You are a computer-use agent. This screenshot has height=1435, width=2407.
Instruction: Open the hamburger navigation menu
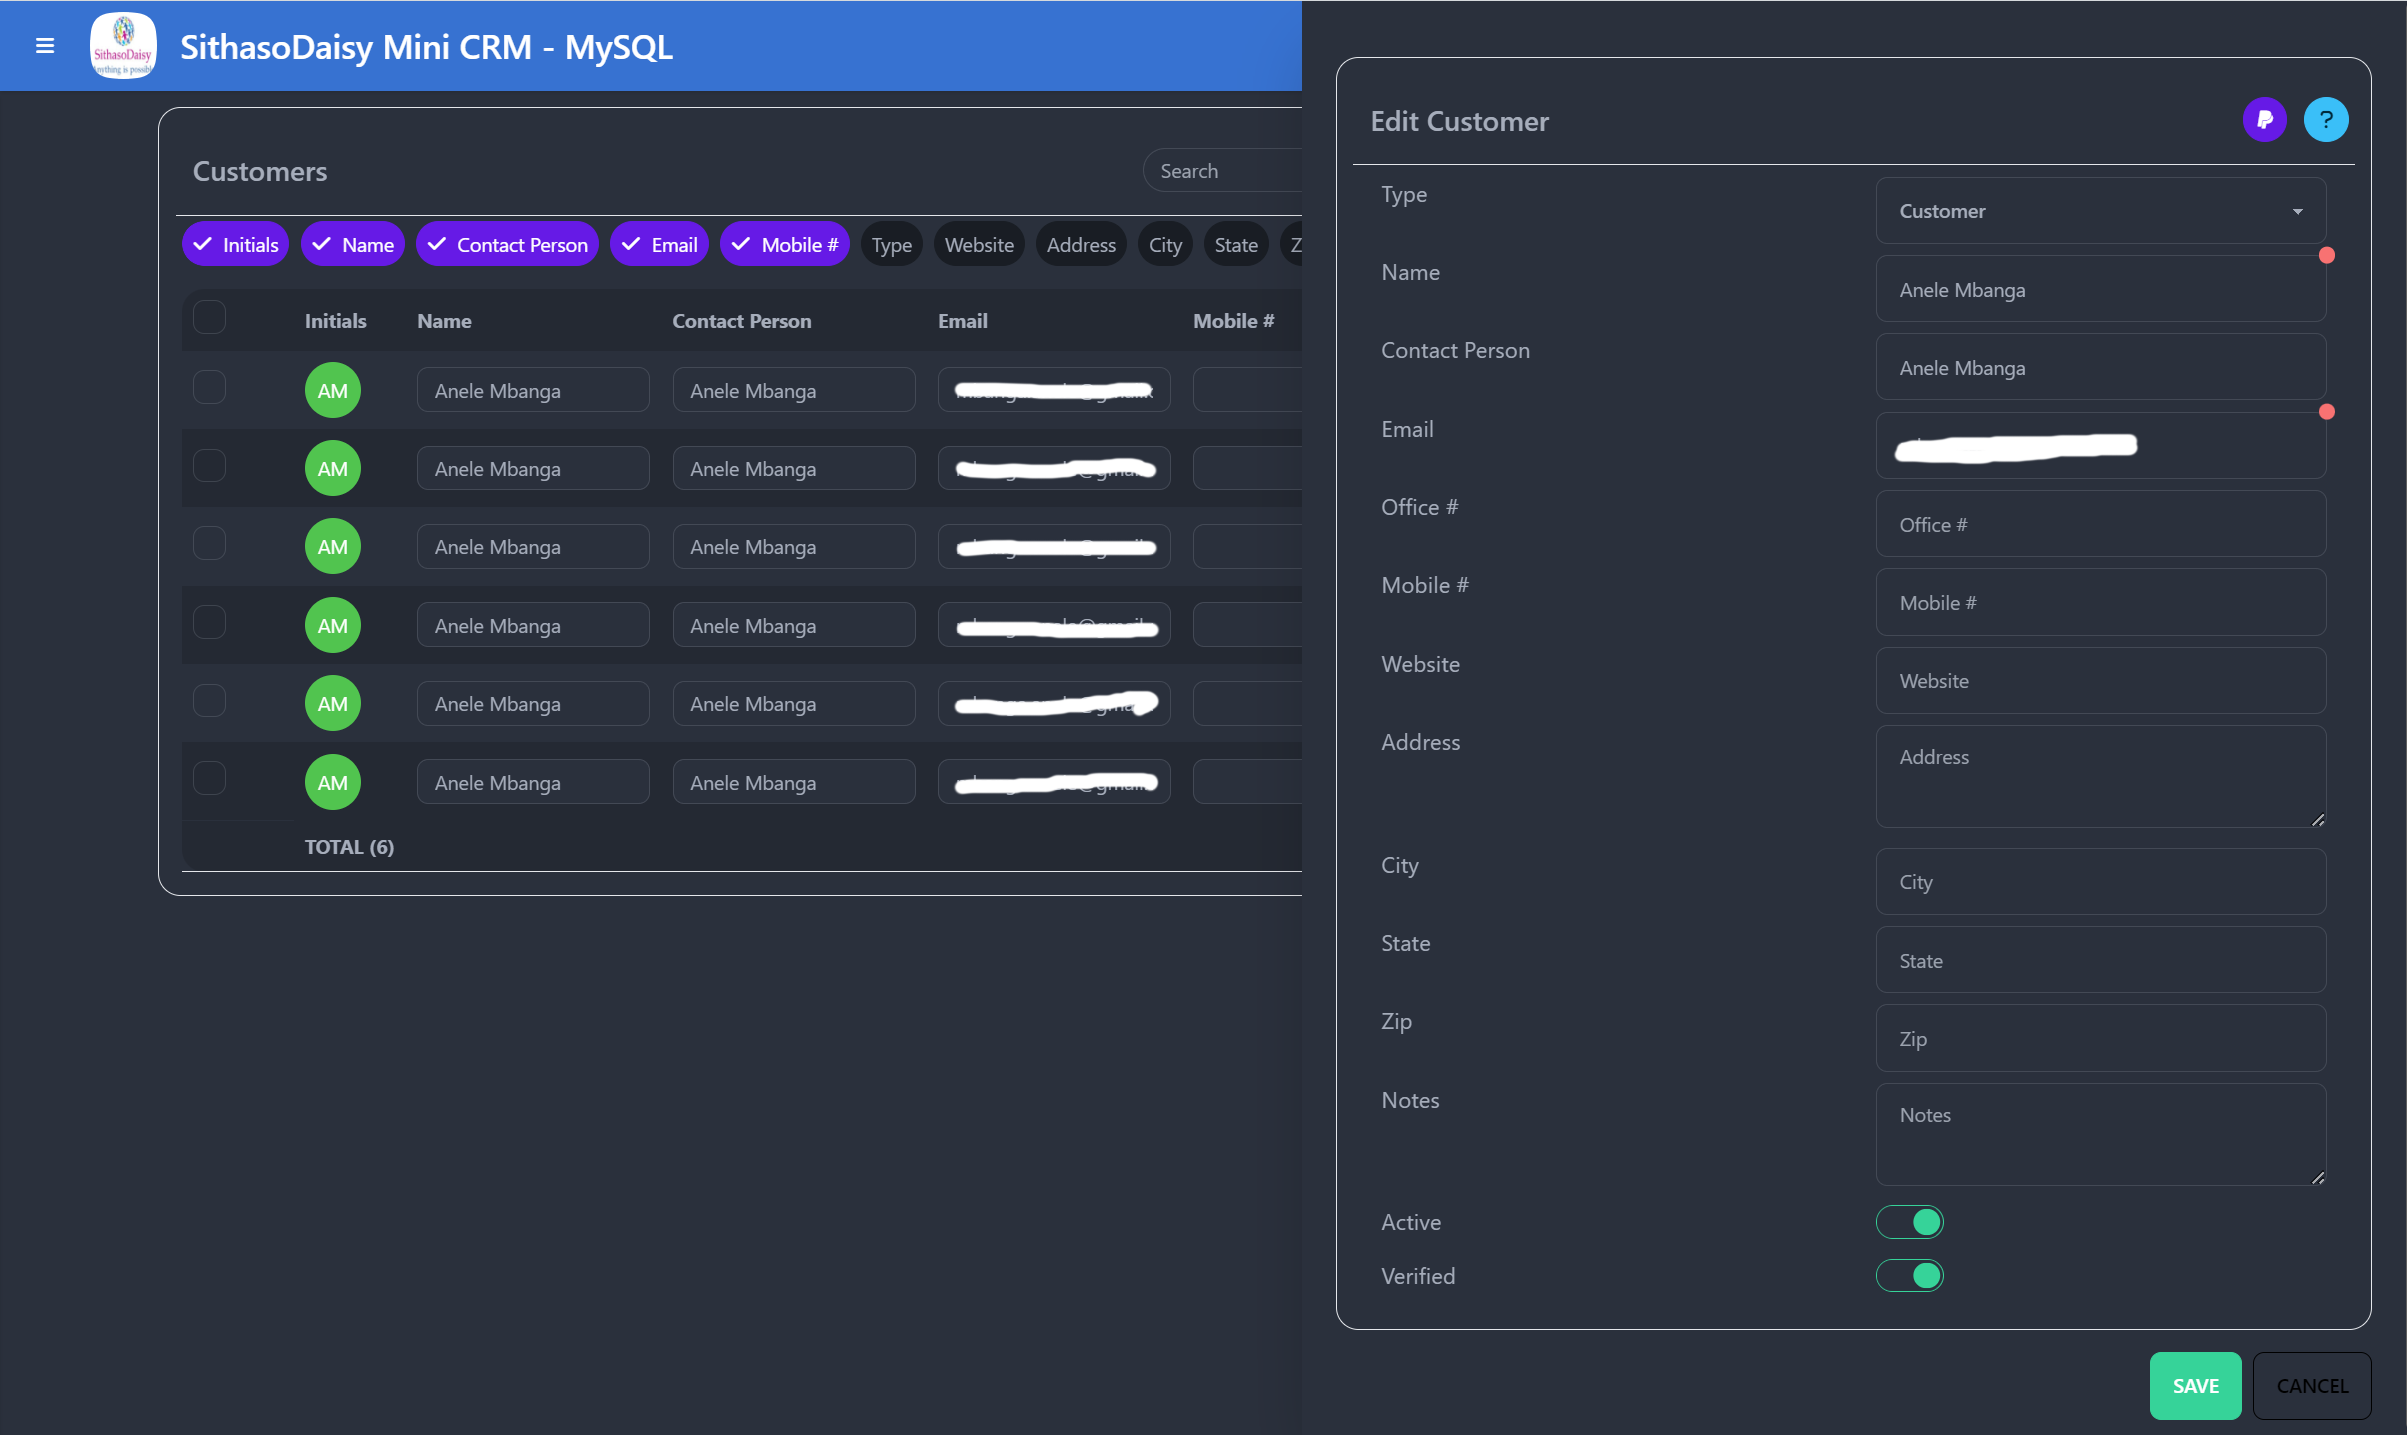tap(45, 46)
